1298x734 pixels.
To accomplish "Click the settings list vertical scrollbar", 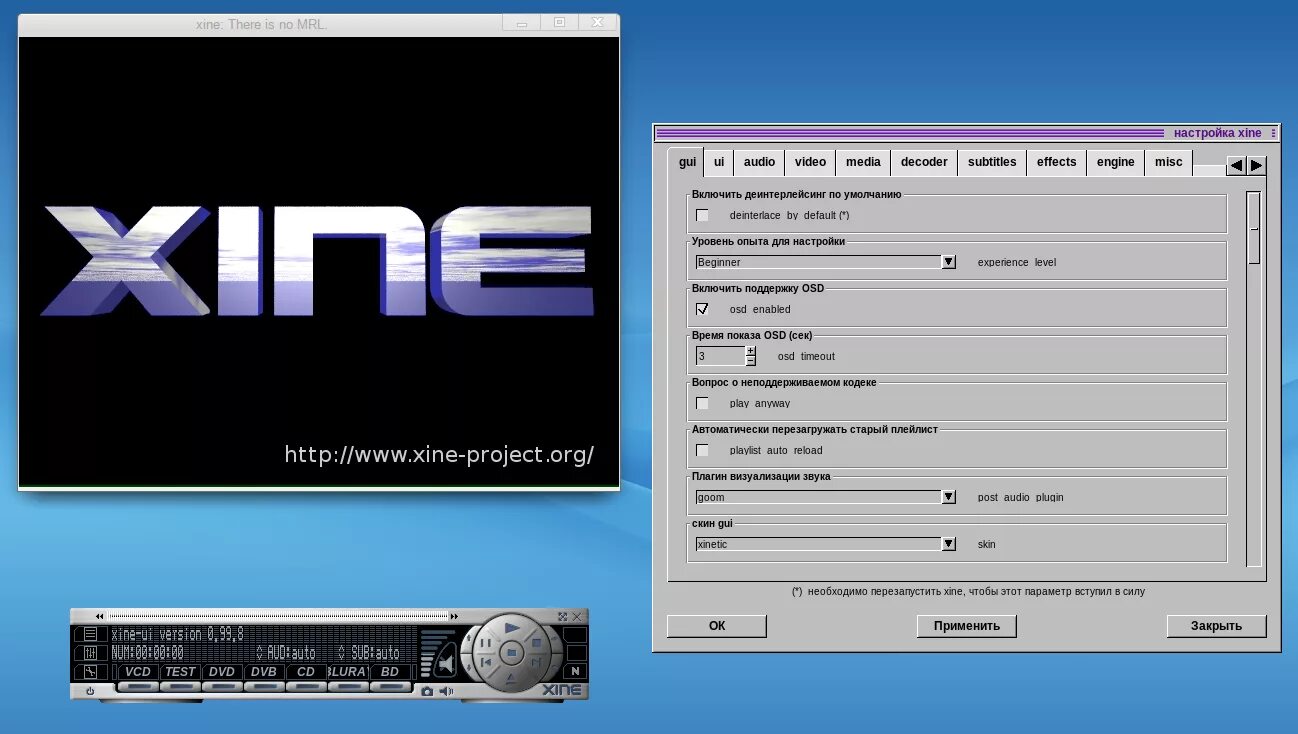I will (1254, 378).
